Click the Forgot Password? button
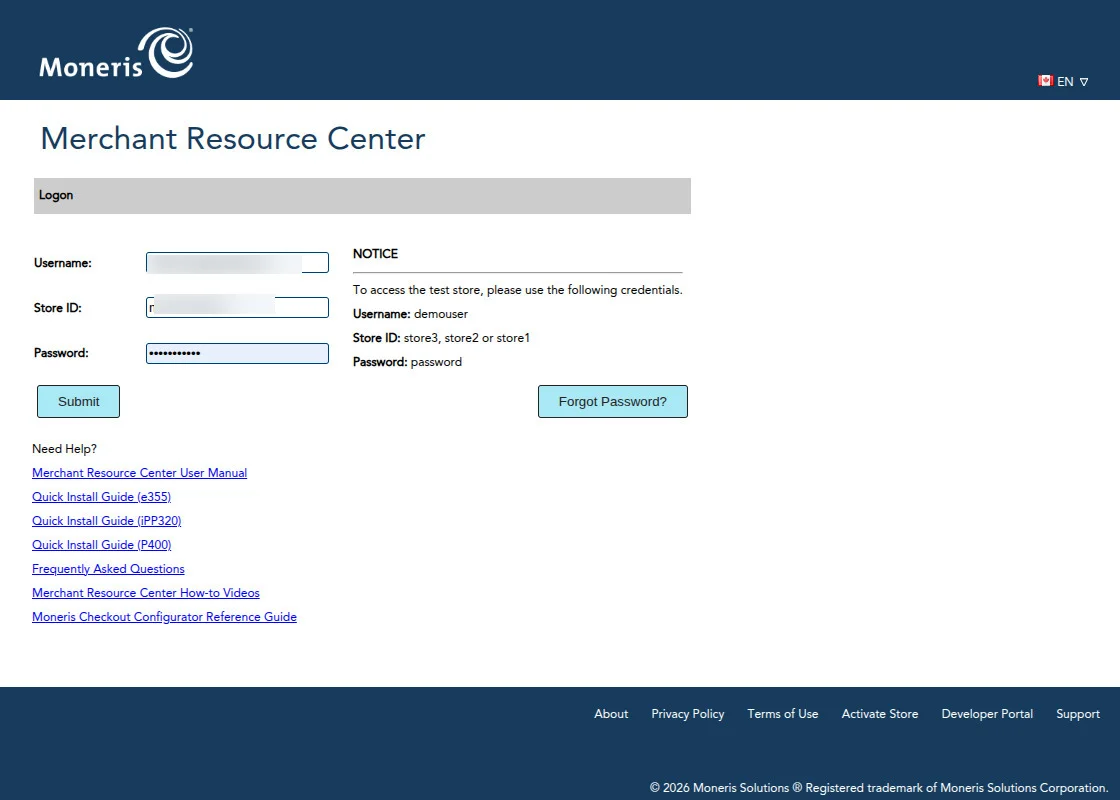1120x800 pixels. [613, 401]
